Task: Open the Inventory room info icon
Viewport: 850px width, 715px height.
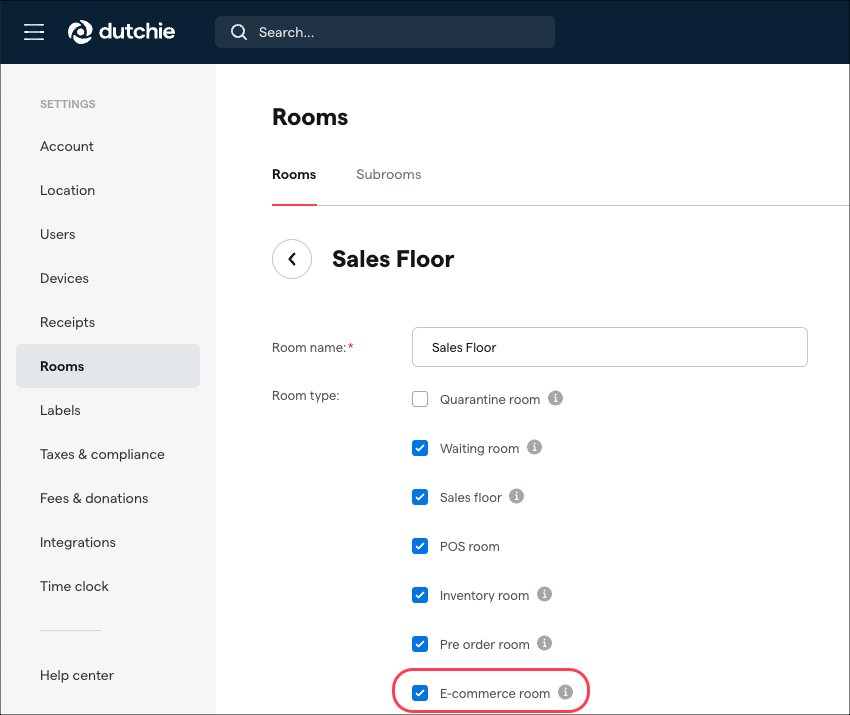Action: click(544, 594)
